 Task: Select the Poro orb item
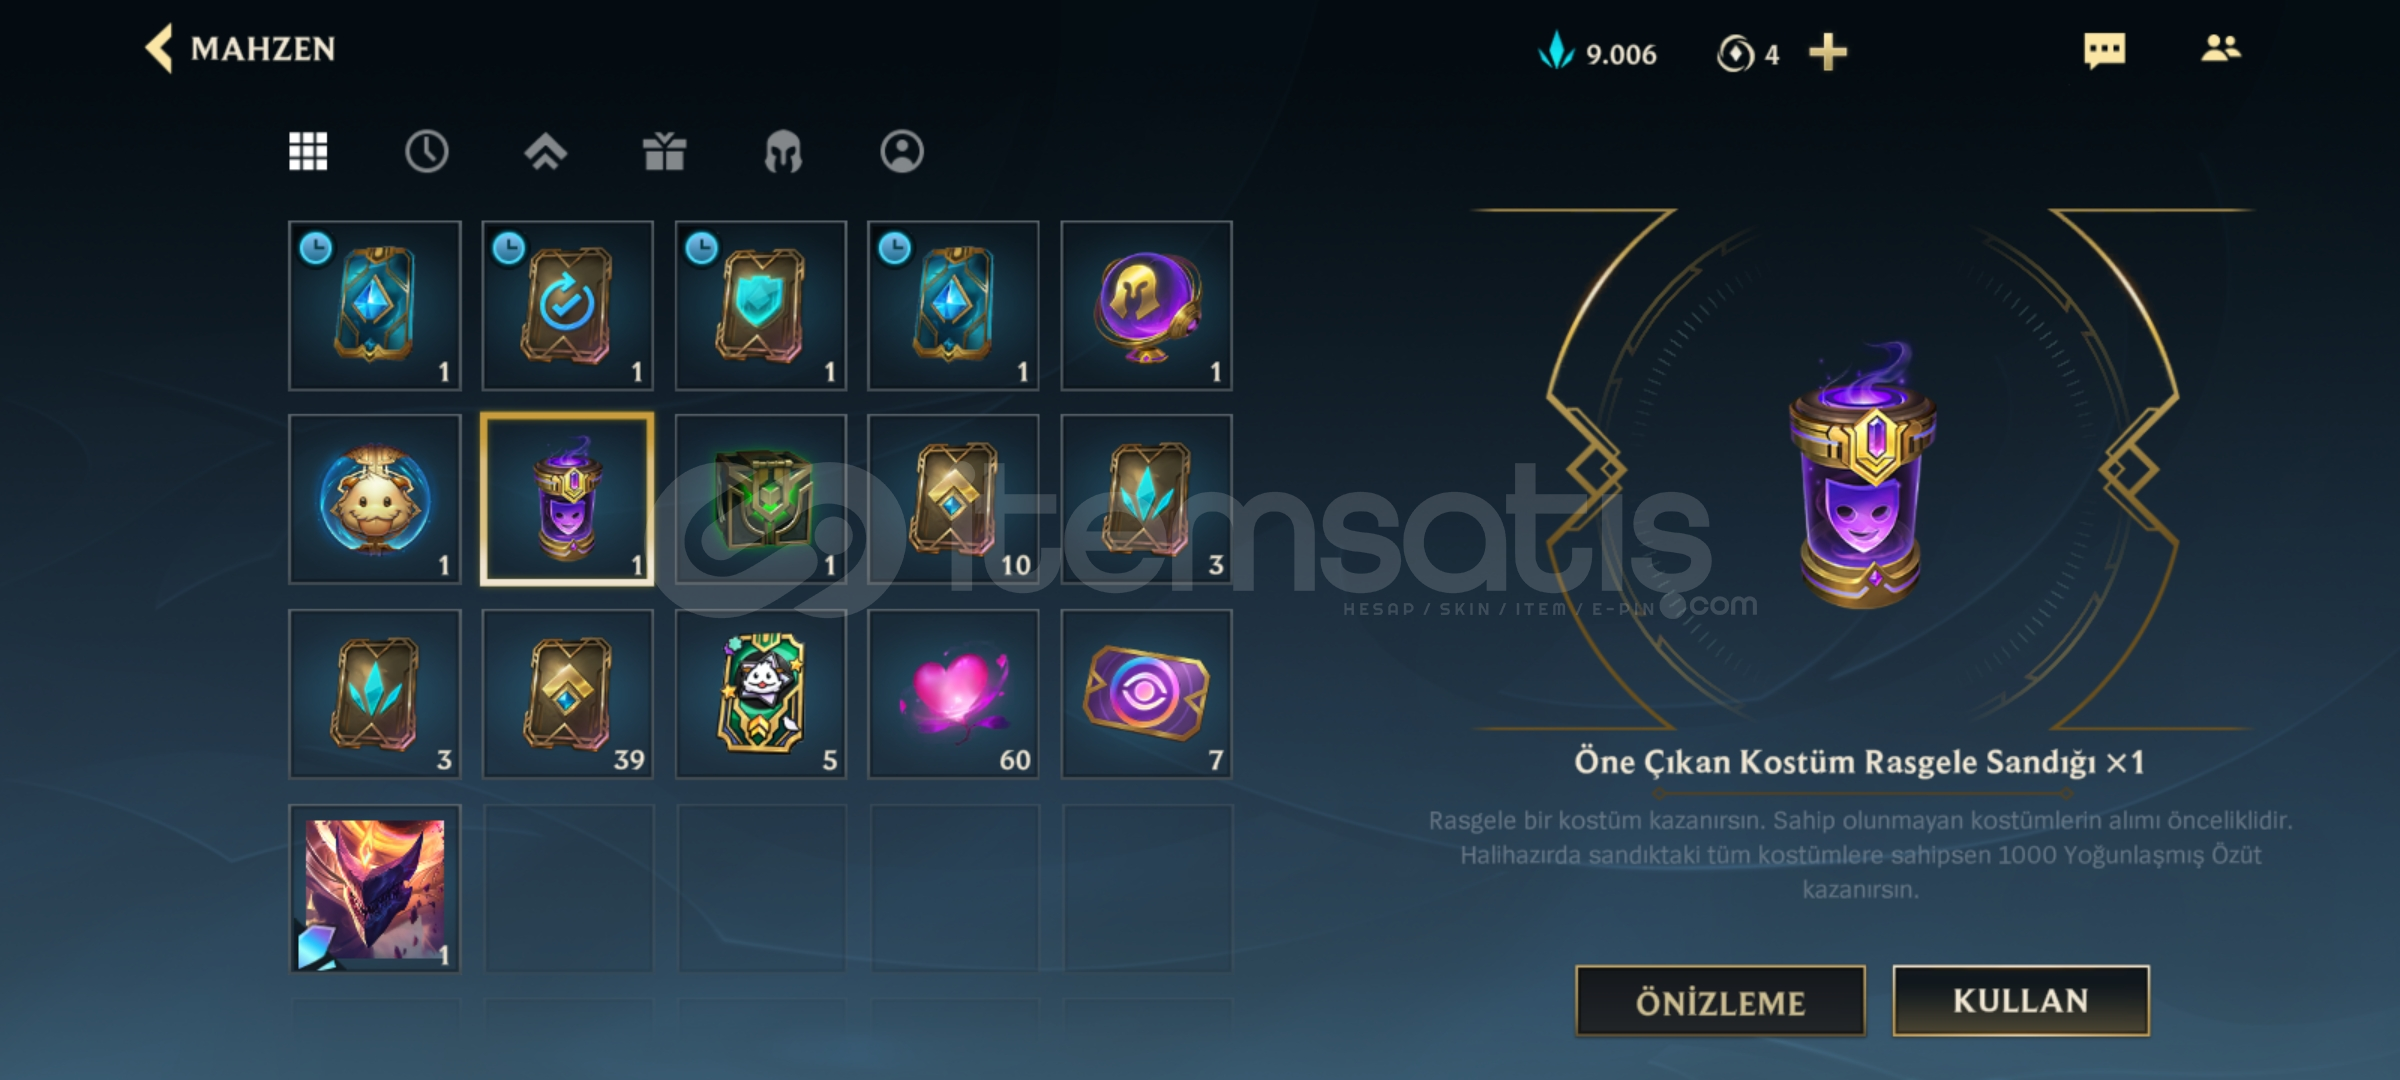pyautogui.click(x=375, y=499)
